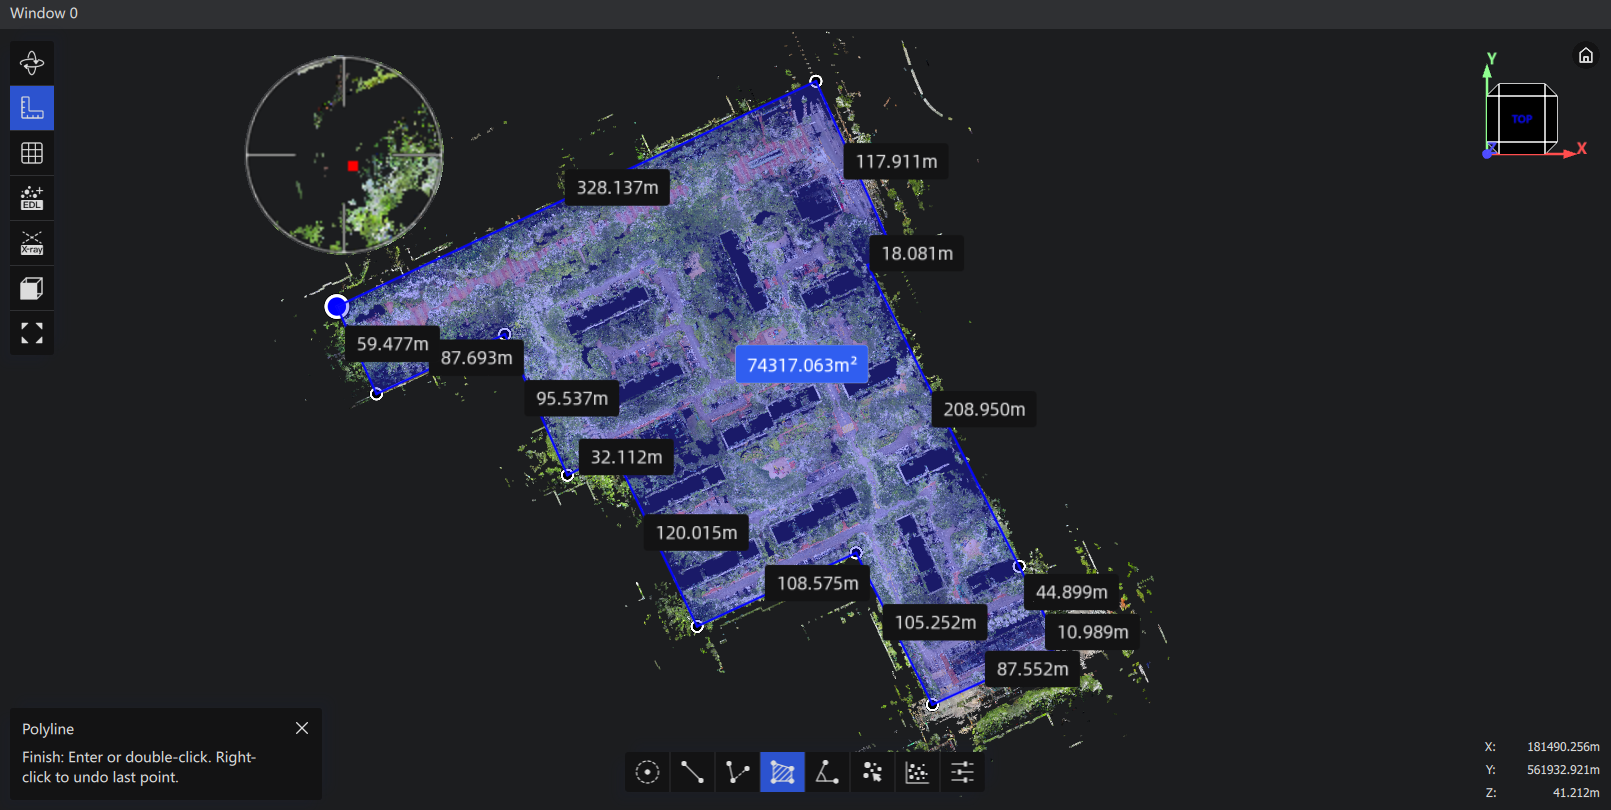Select the distance line tool
This screenshot has width=1611, height=810.
click(x=692, y=772)
